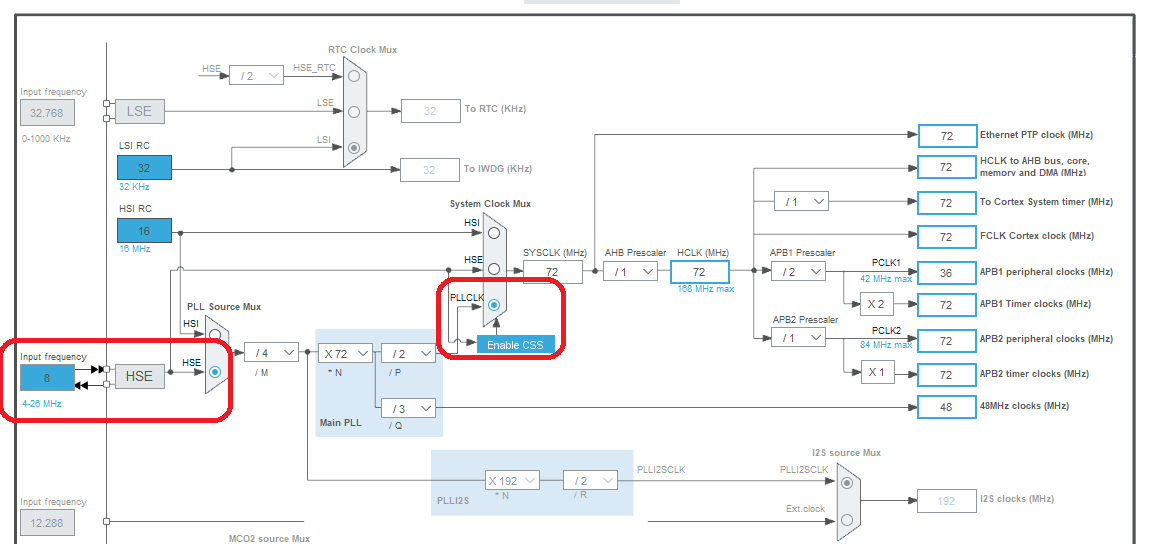Image resolution: width=1150 pixels, height=544 pixels.
Task: Click the Ethernet PTP clock value
Action: (x=947, y=136)
